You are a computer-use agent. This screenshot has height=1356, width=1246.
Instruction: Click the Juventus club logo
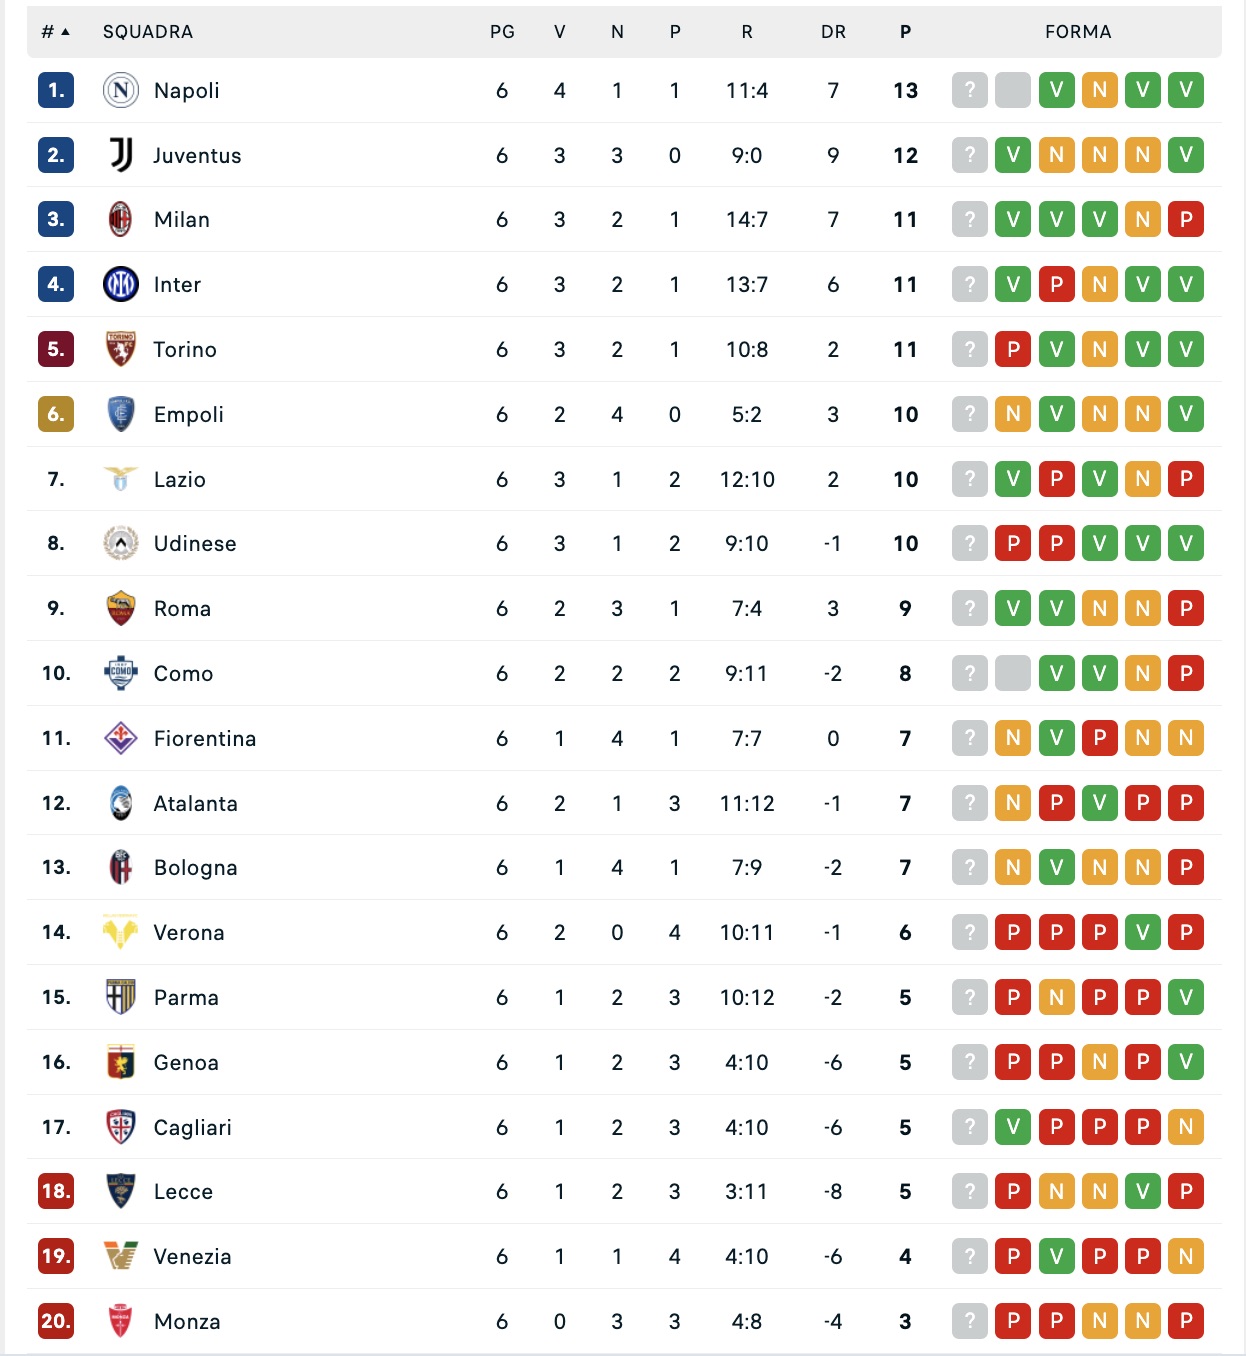pos(120,155)
